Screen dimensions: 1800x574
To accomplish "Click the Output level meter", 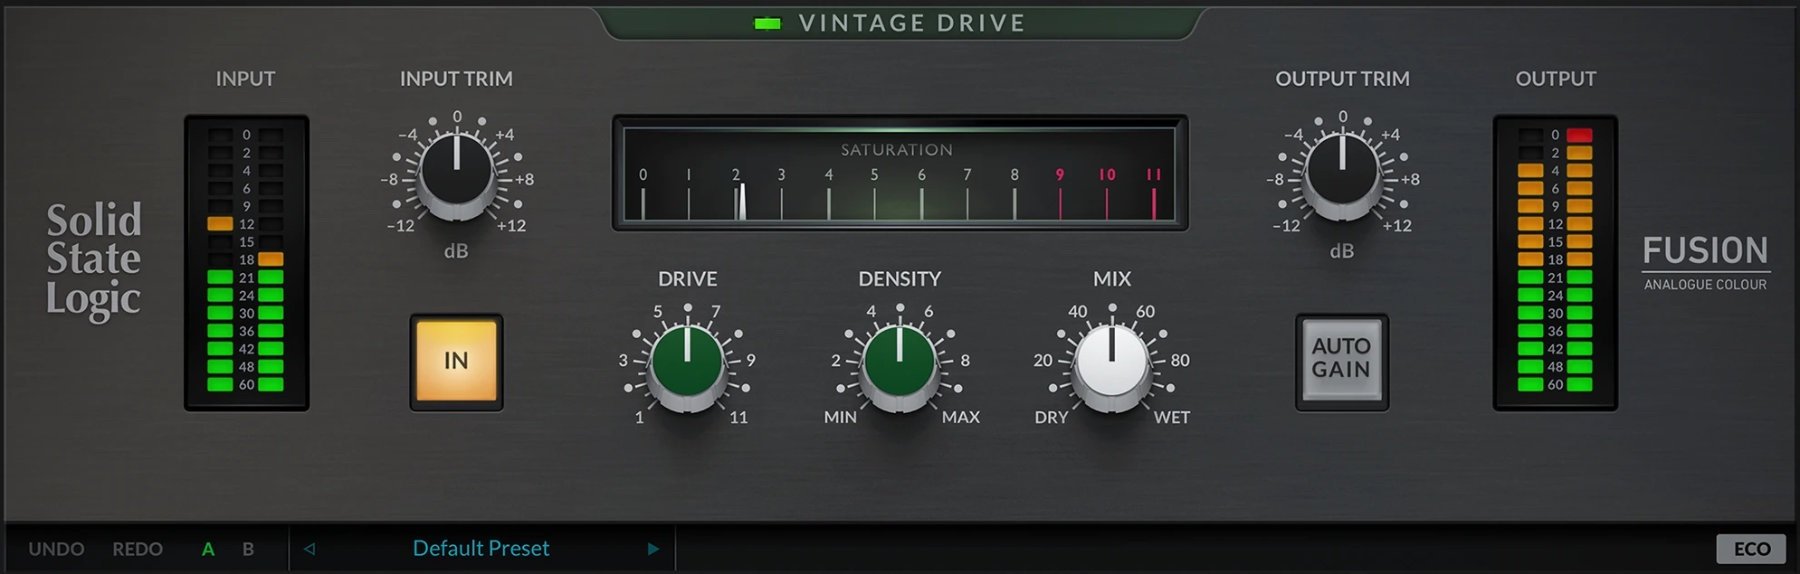I will coord(1555,262).
